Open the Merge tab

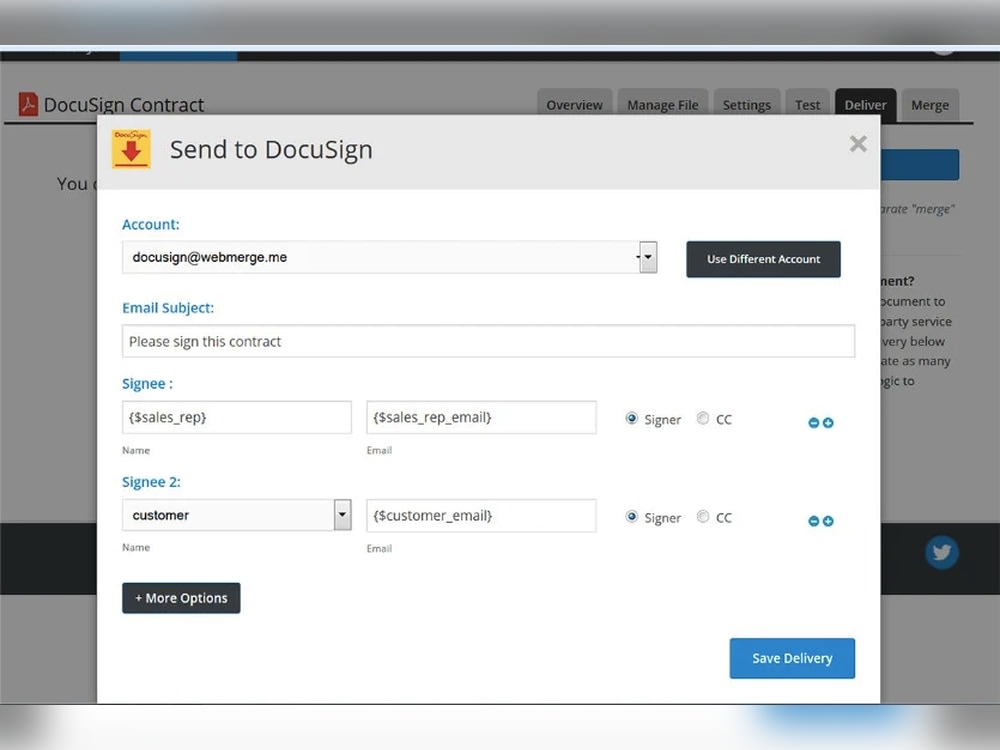coord(930,104)
